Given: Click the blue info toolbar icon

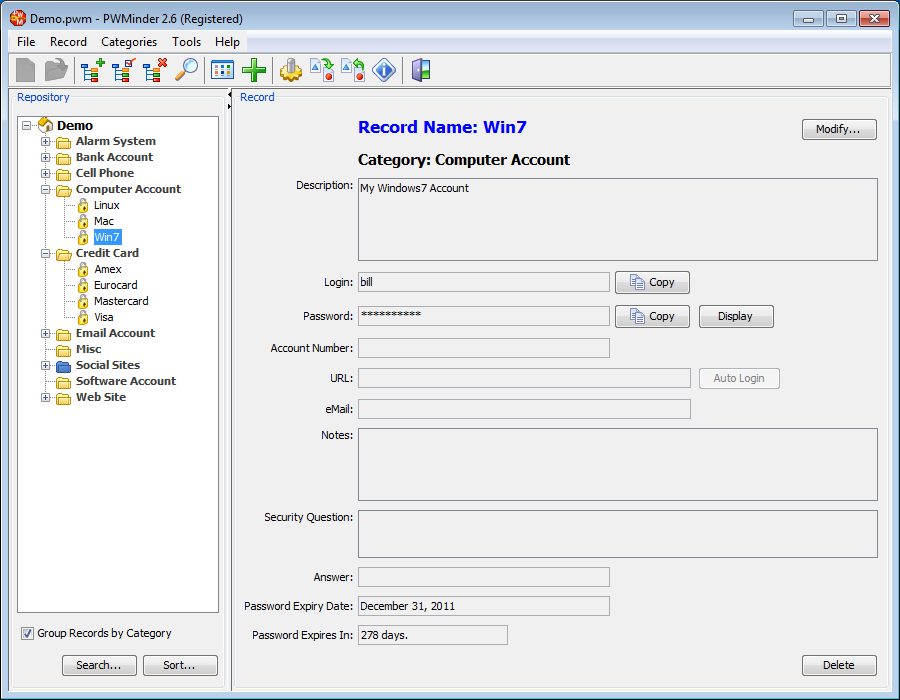Looking at the screenshot, I should tap(384, 70).
